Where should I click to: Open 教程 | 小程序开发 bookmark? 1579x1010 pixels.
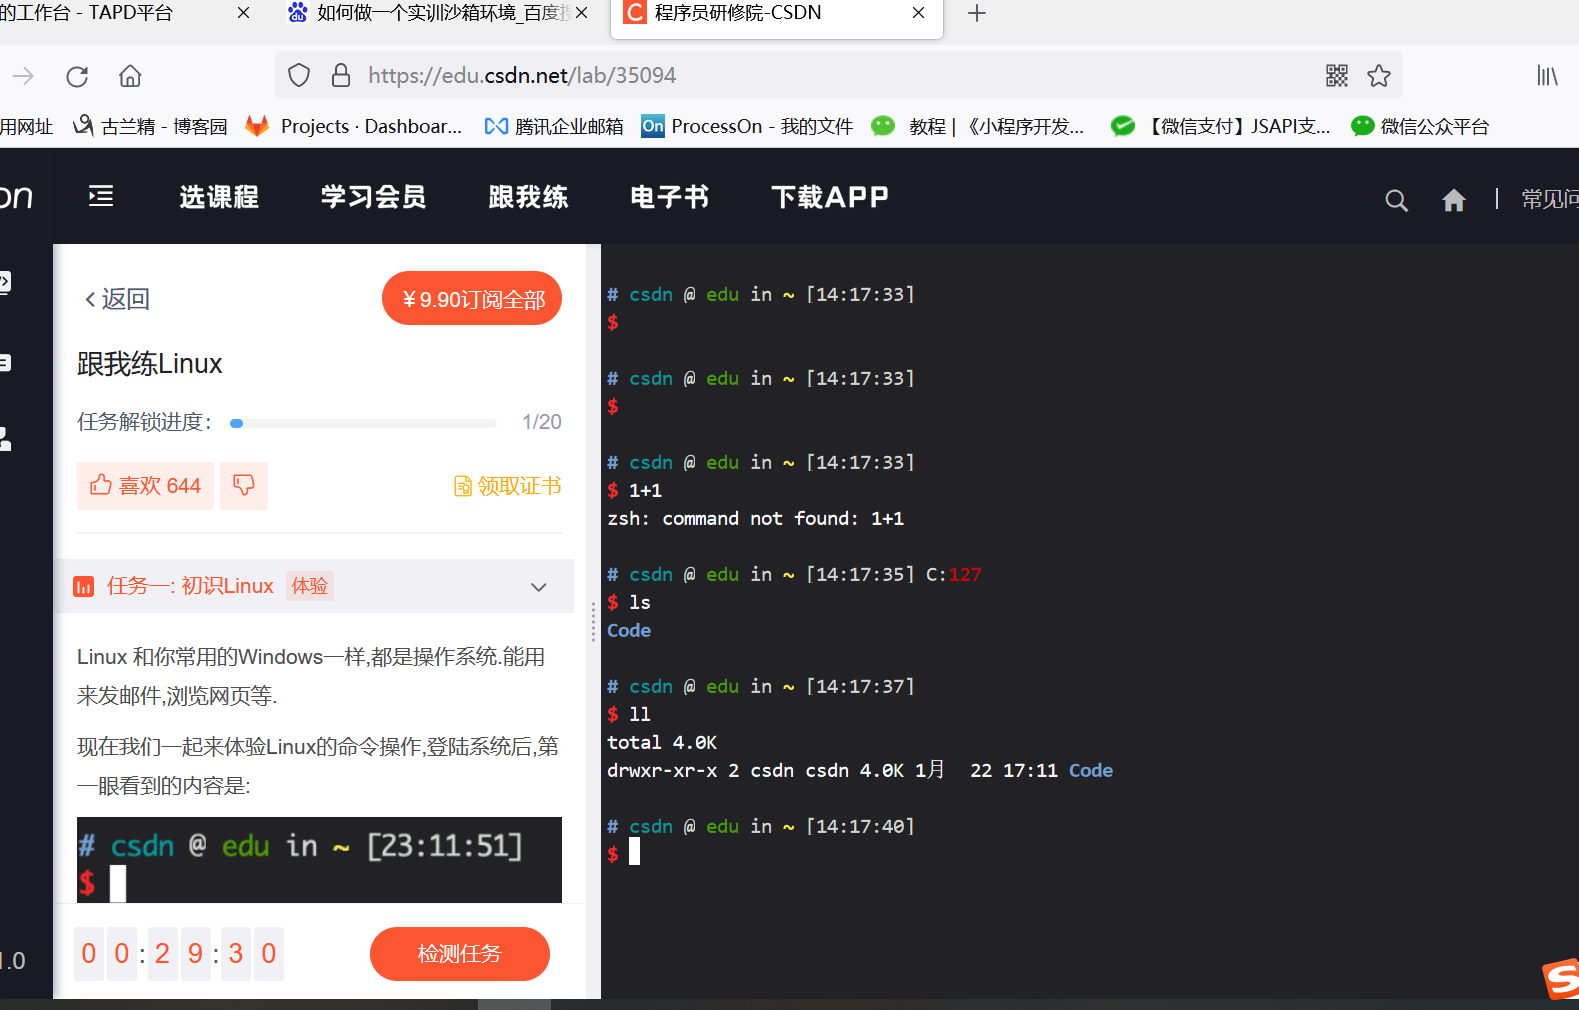pyautogui.click(x=979, y=126)
